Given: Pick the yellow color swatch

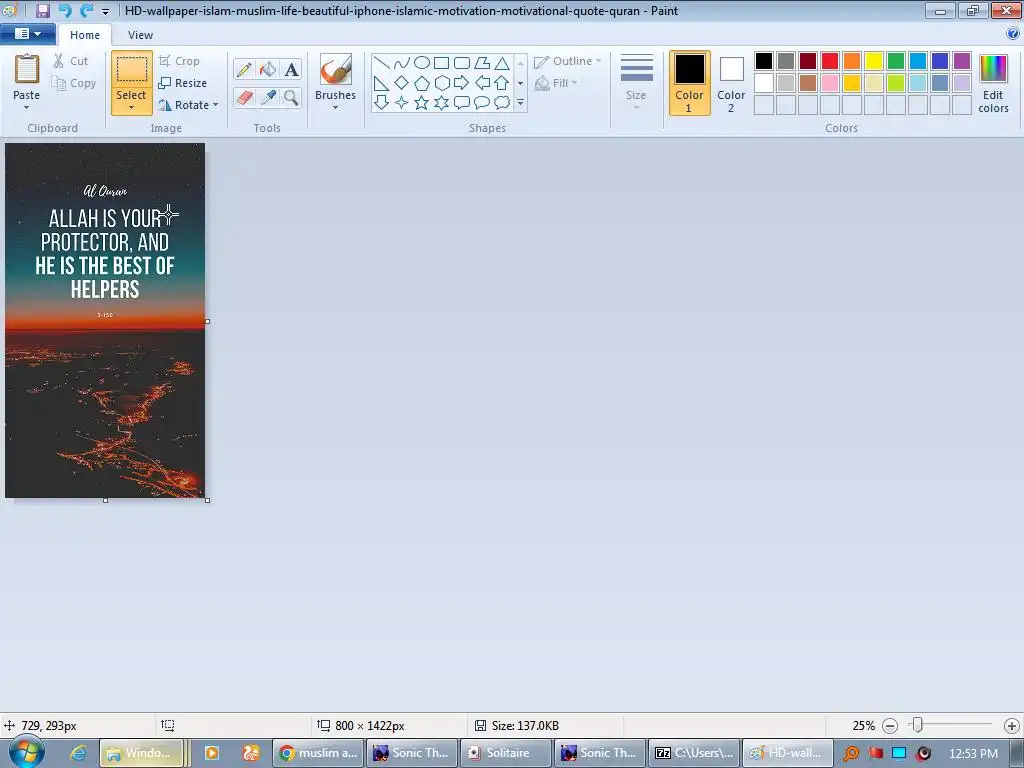Looking at the screenshot, I should click(x=874, y=61).
